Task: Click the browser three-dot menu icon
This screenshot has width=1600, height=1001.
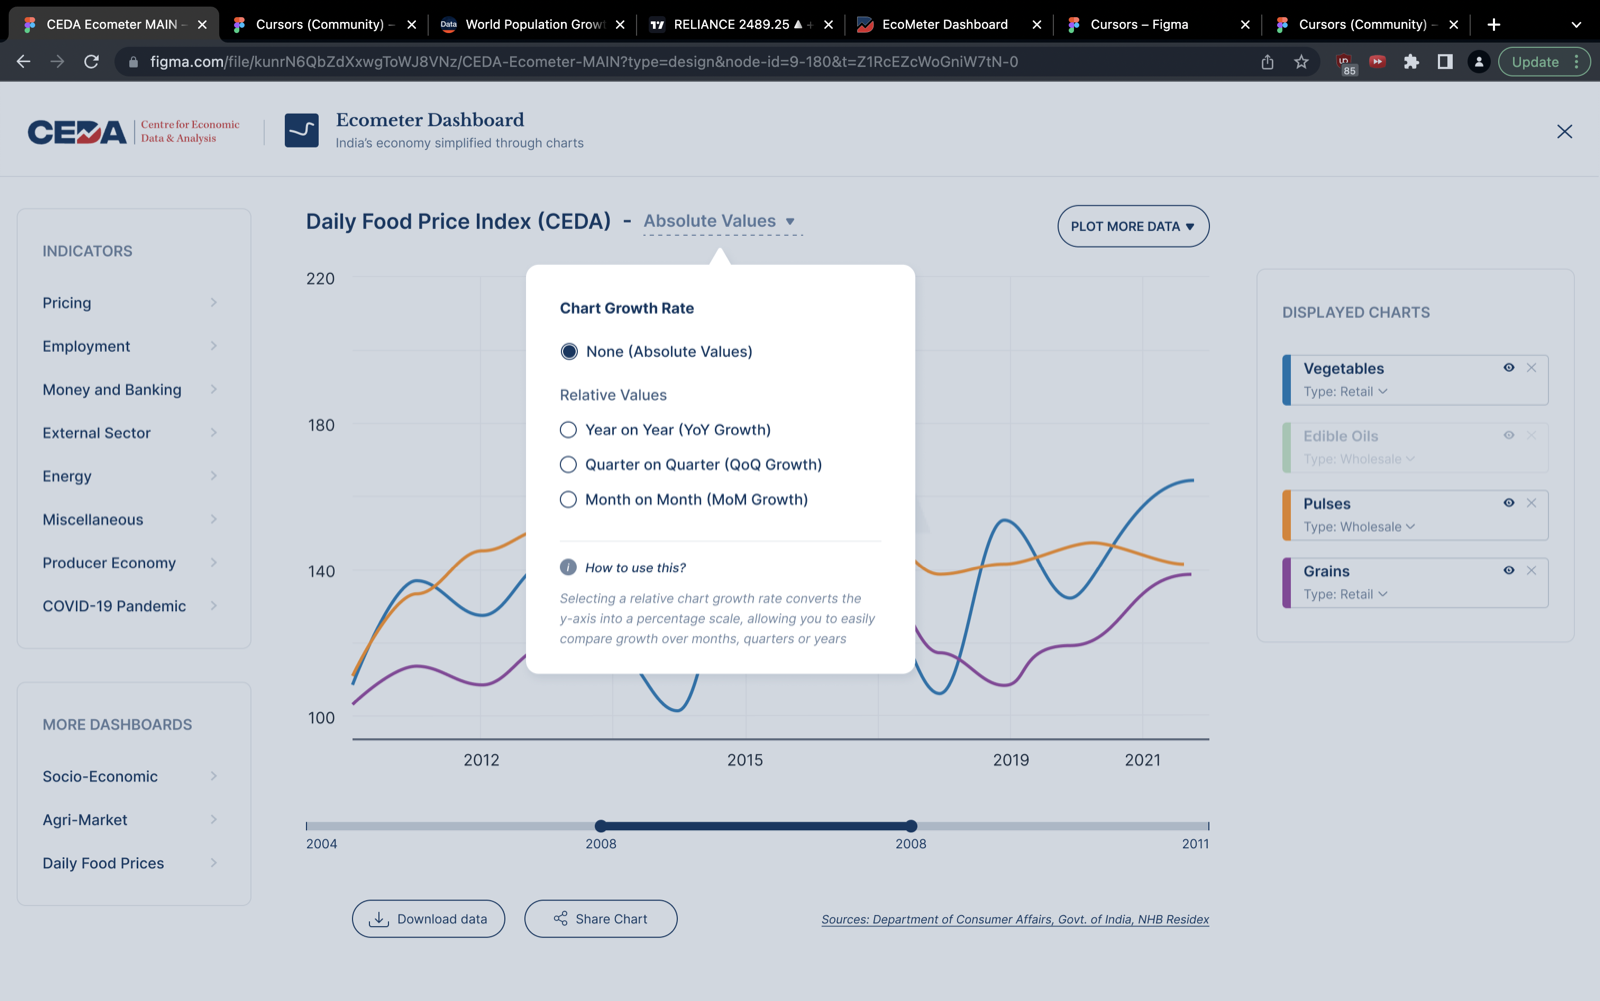Action: 1576,62
